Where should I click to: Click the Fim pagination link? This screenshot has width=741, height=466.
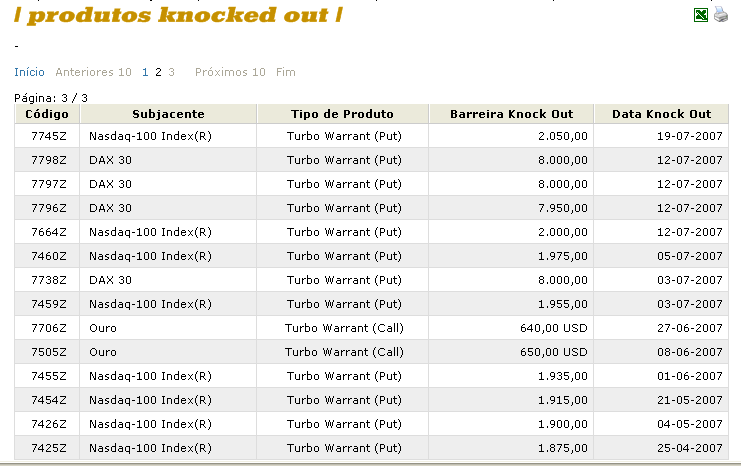point(286,72)
